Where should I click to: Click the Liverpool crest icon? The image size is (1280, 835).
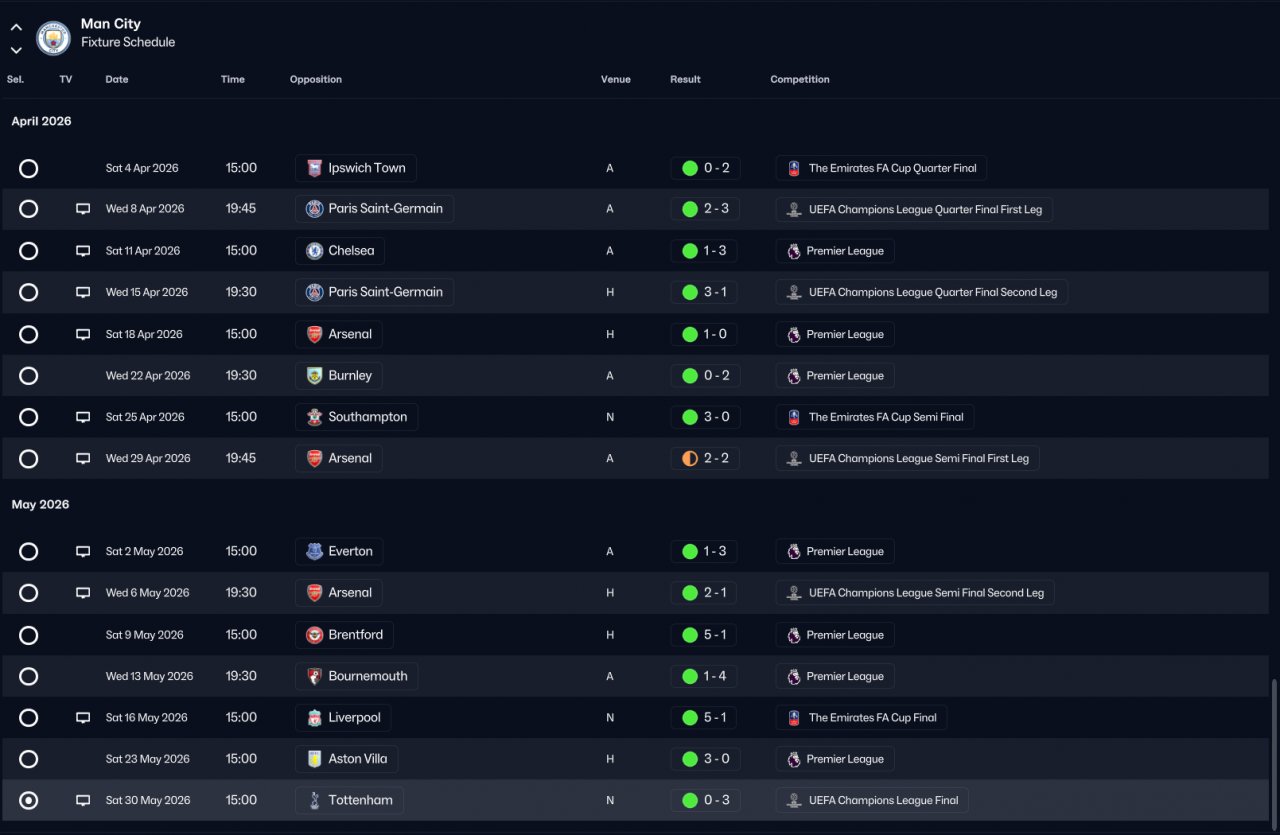coord(314,718)
